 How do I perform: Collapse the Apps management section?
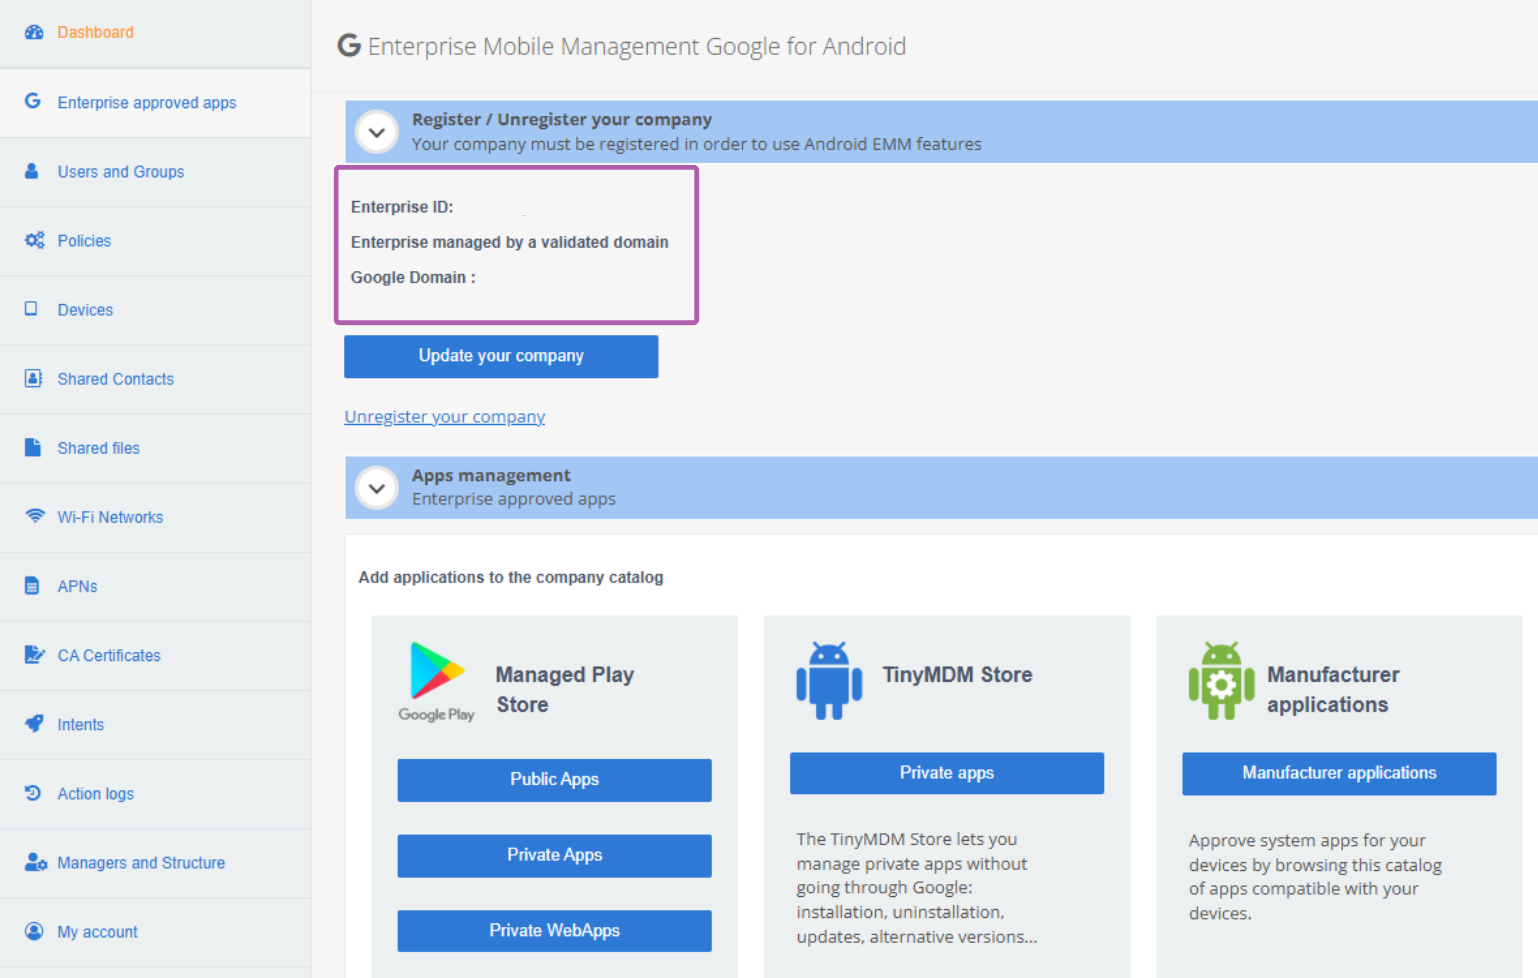click(x=377, y=488)
